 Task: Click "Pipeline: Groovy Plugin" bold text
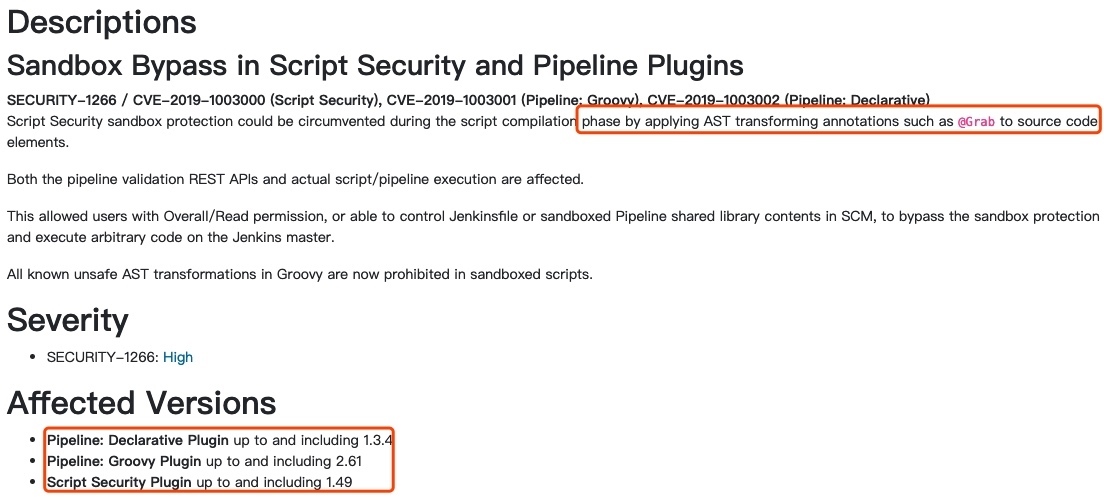coord(123,461)
